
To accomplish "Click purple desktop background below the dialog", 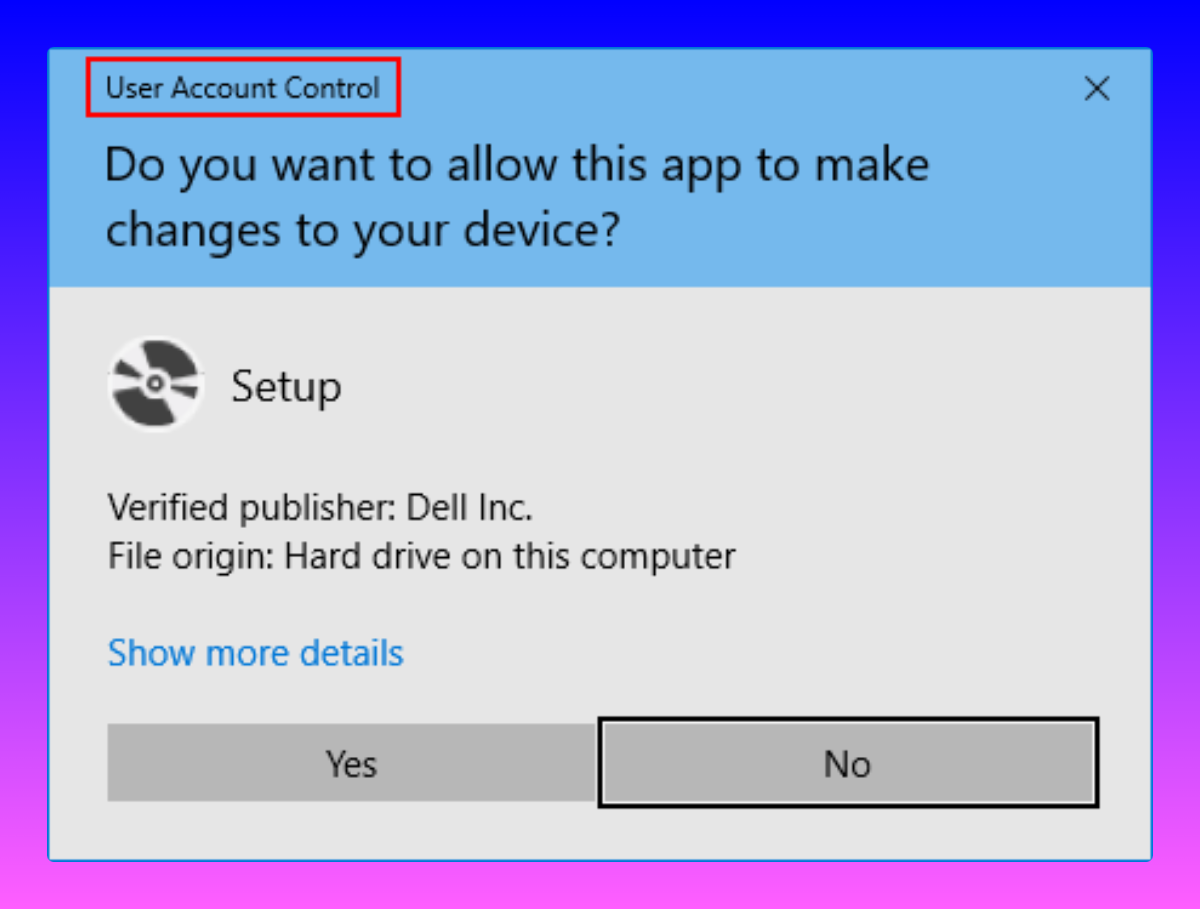I will 600,886.
